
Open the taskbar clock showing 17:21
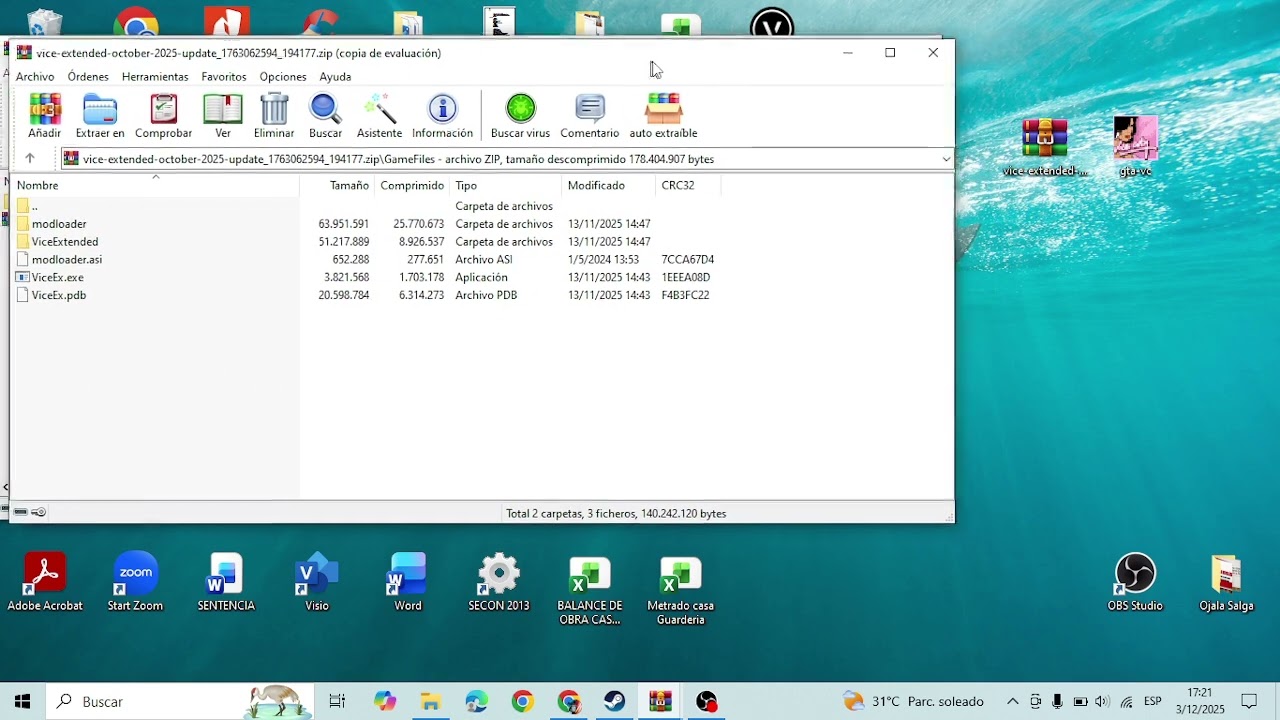point(1200,701)
